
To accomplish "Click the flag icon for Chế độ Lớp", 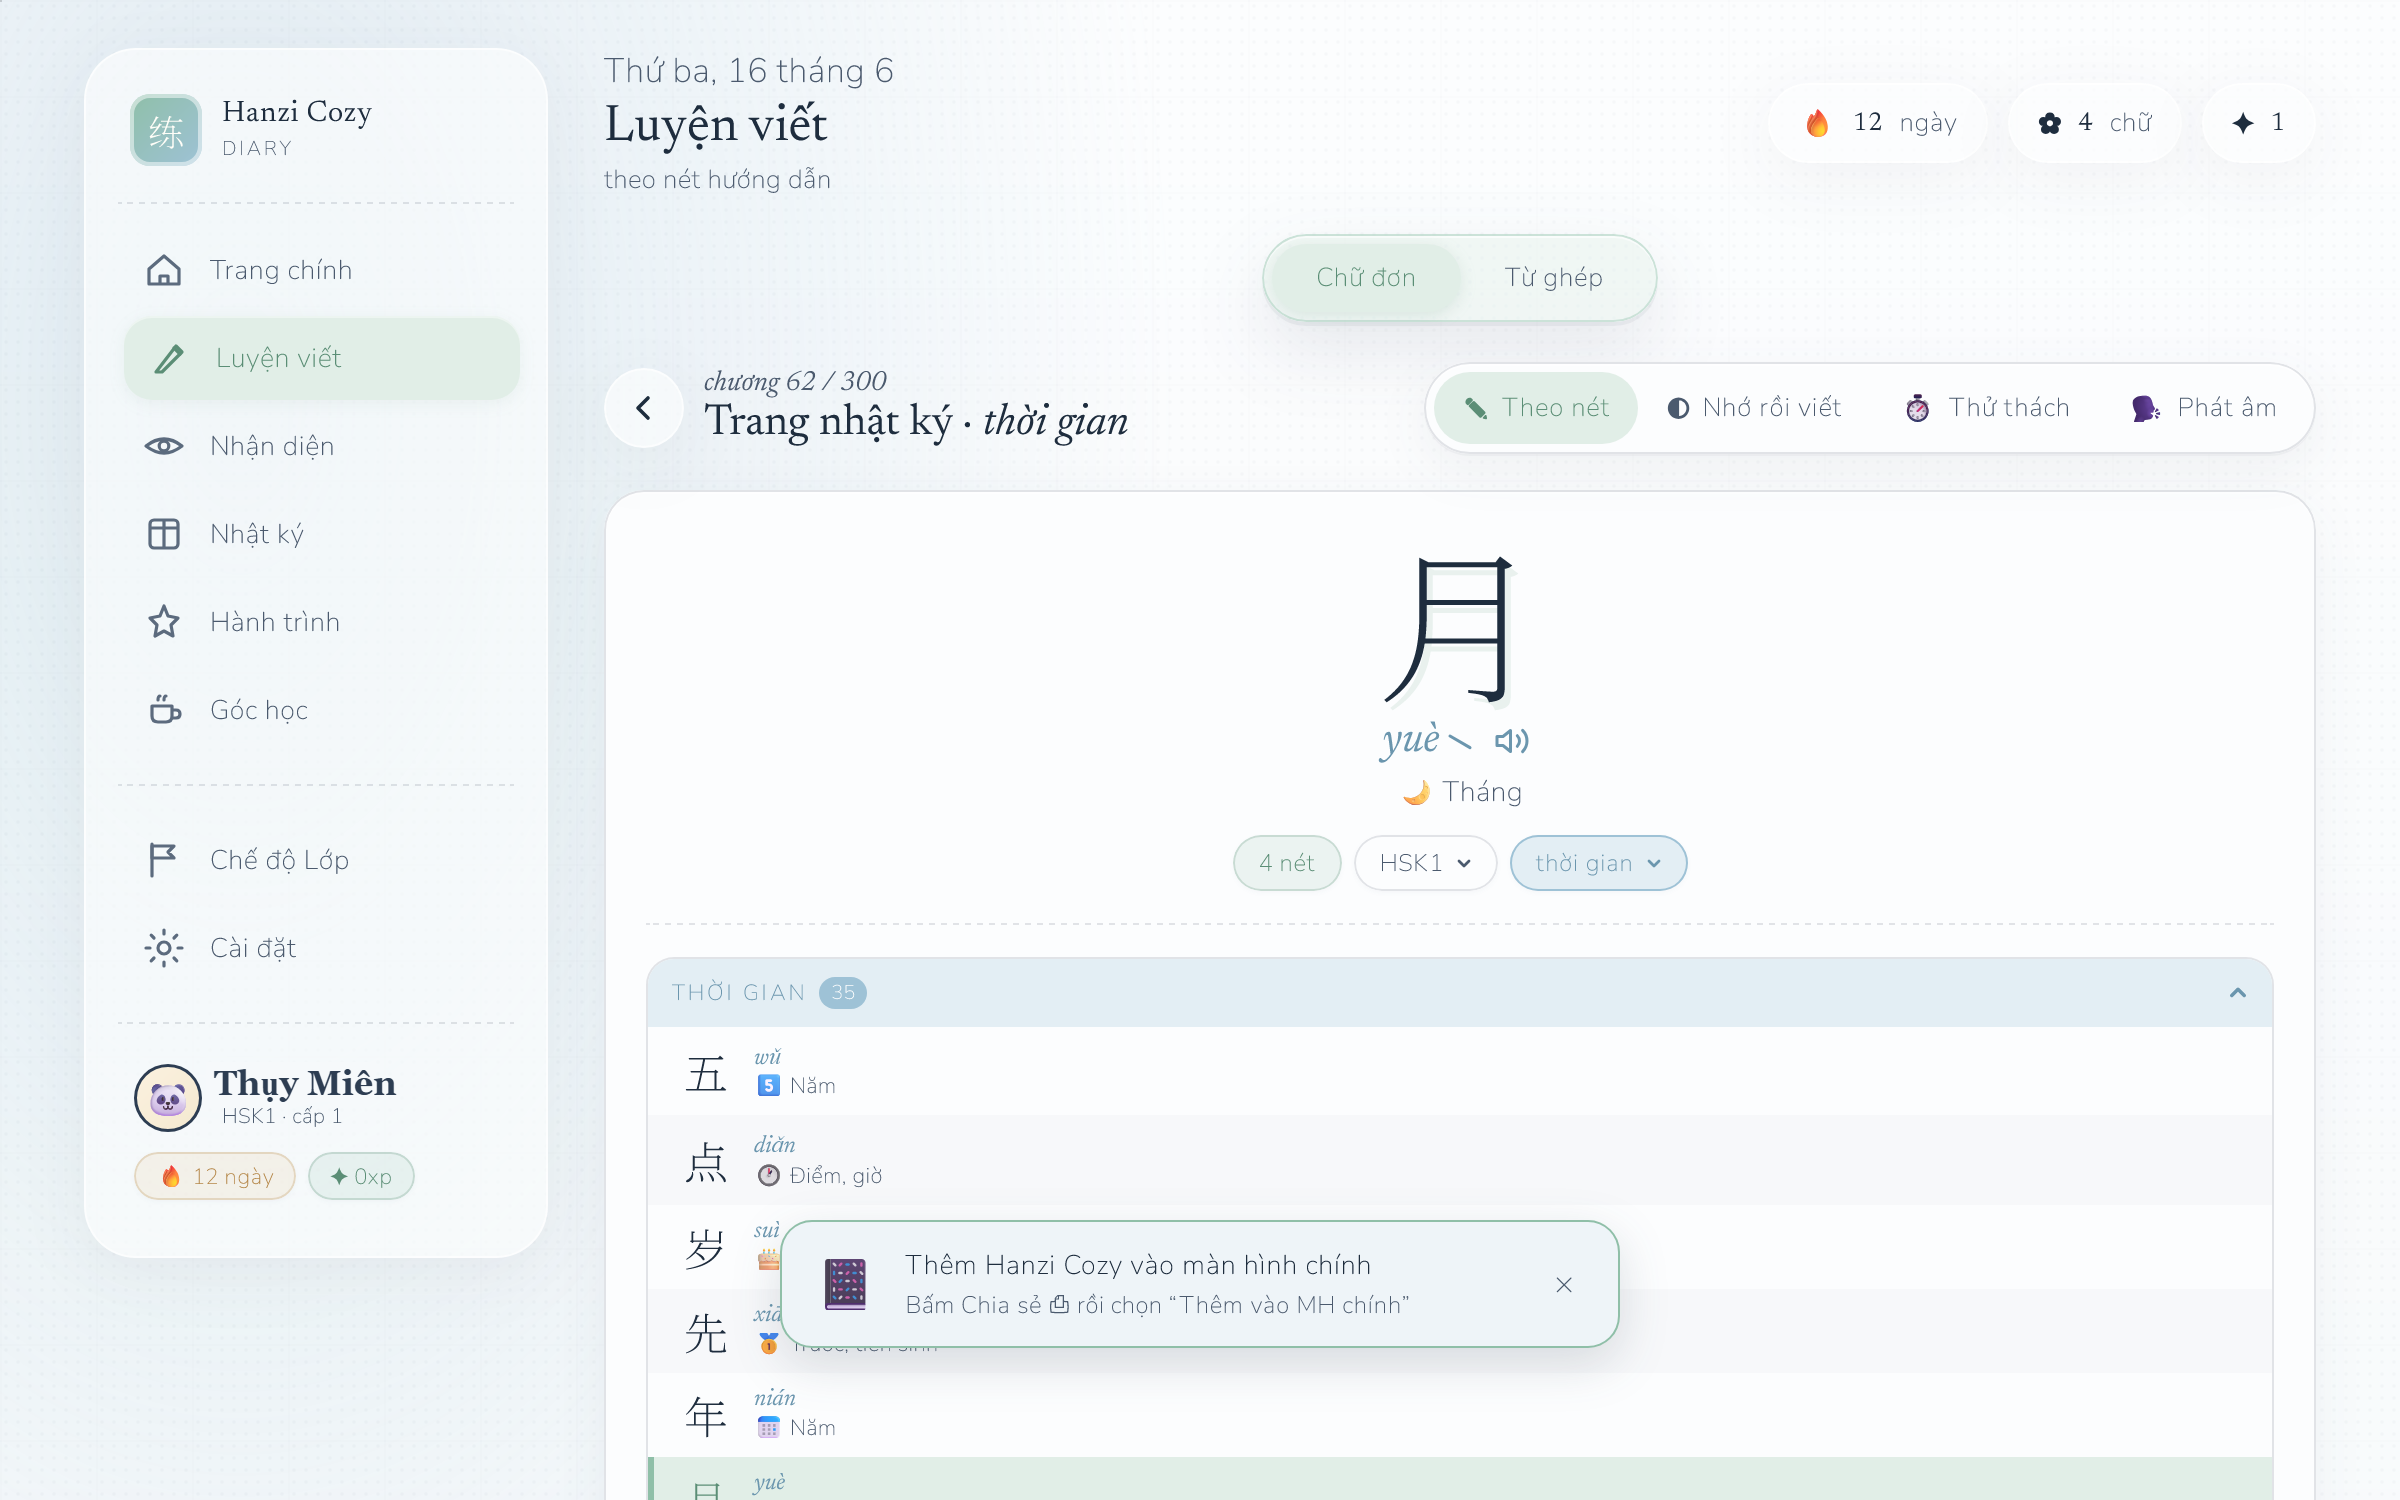I will click(x=162, y=860).
